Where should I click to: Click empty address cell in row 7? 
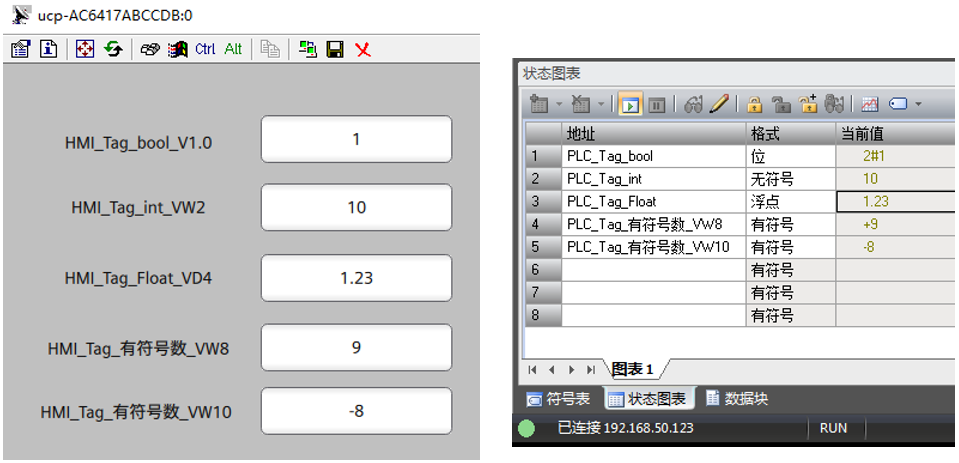(654, 292)
